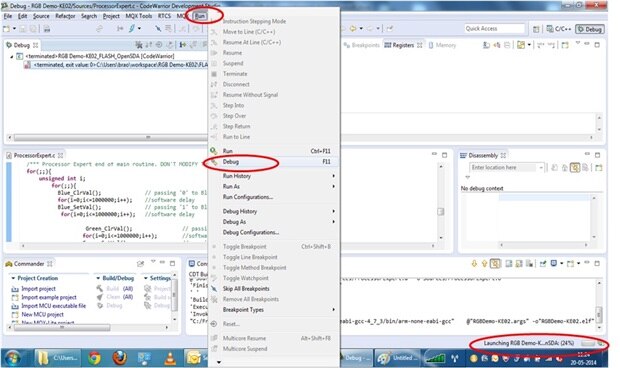The width and height of the screenshot is (620, 368).
Task: Click Import example project link
Action: click(49, 297)
